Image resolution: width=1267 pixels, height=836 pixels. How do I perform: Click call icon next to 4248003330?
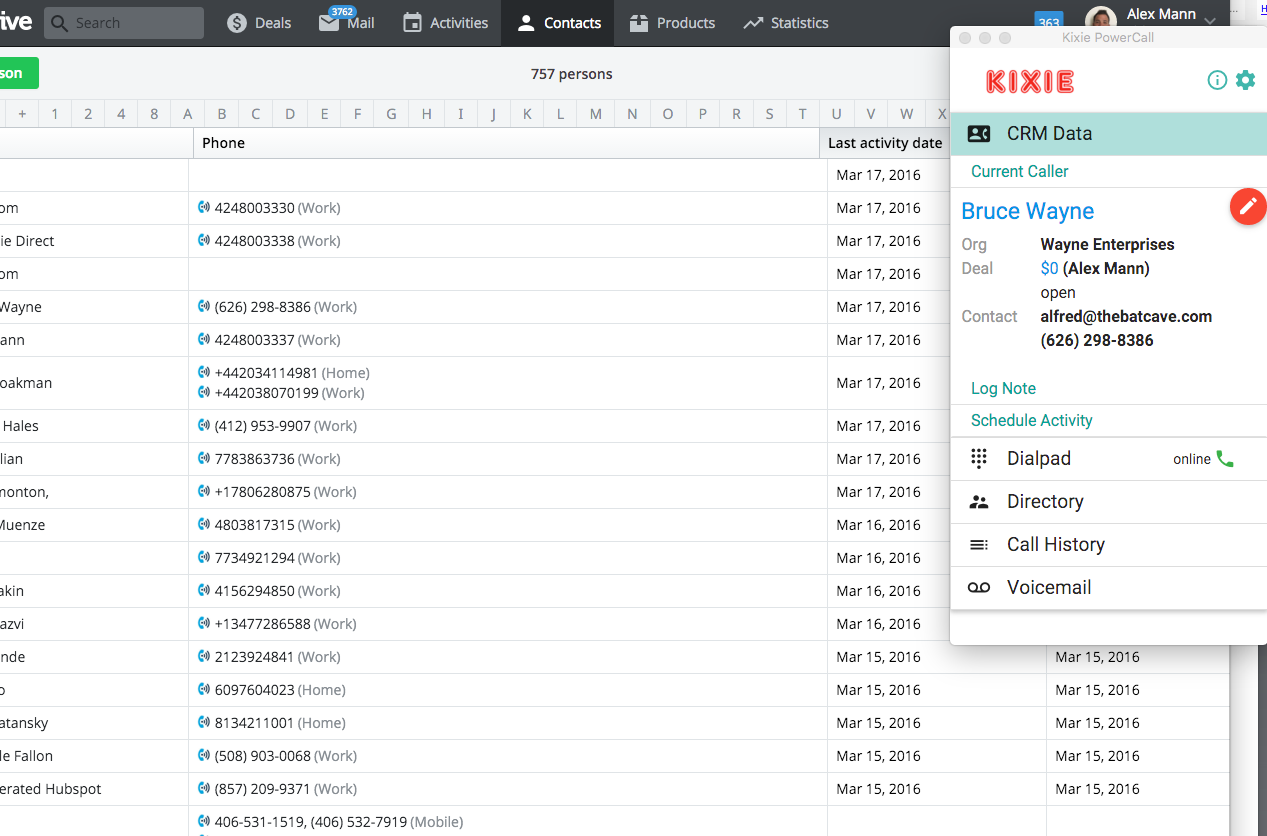[x=204, y=208]
